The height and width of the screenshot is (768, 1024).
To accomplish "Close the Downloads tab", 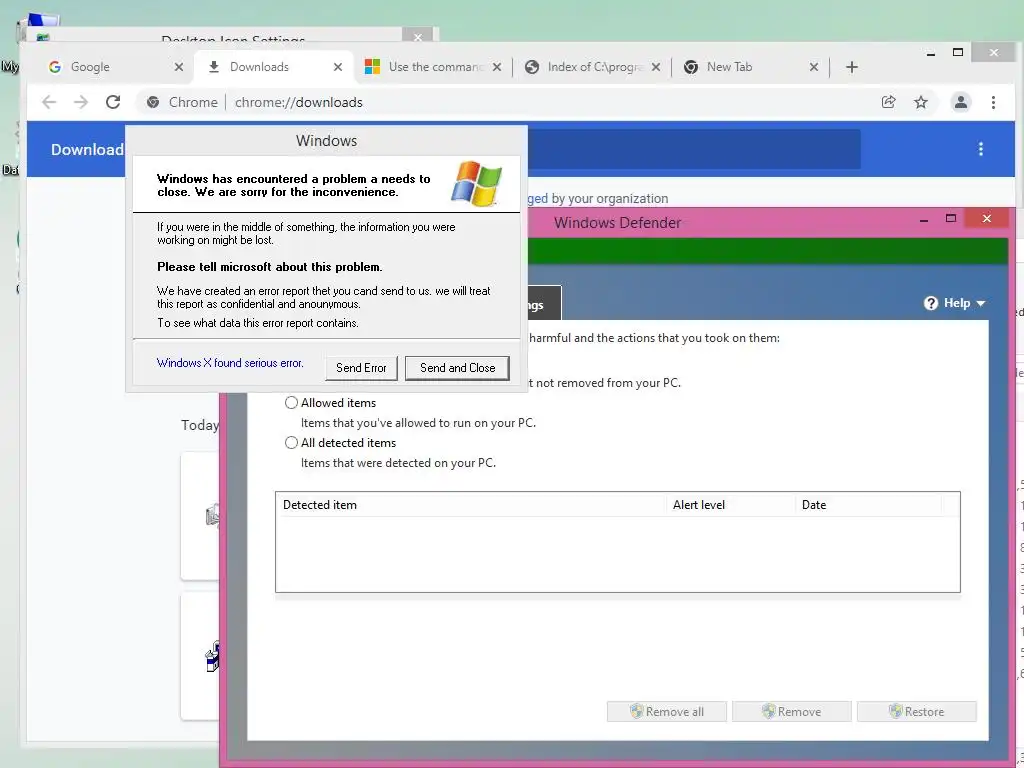I will [338, 67].
